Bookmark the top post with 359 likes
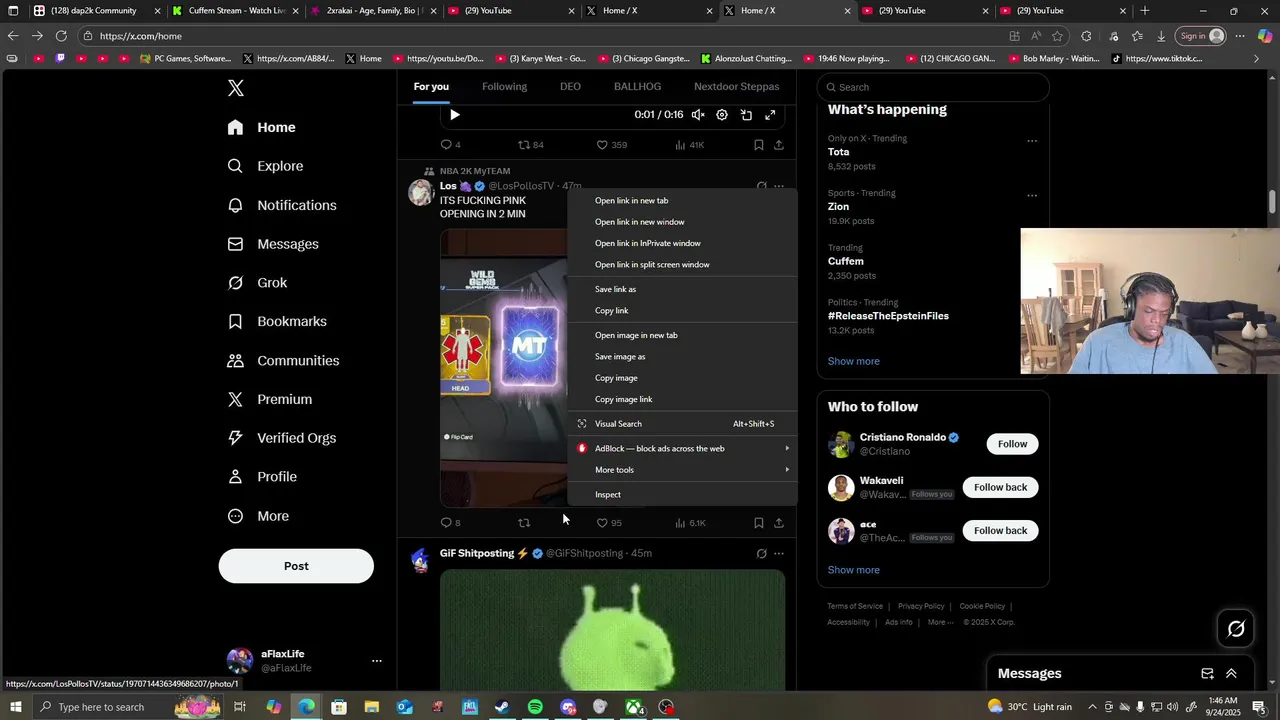 pyautogui.click(x=758, y=145)
